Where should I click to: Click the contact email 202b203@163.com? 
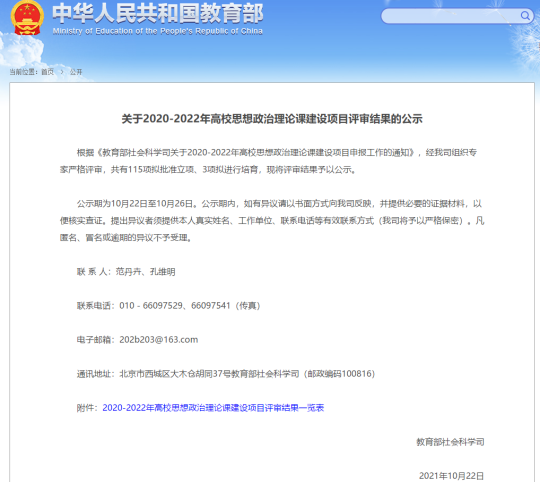pyautogui.click(x=159, y=340)
